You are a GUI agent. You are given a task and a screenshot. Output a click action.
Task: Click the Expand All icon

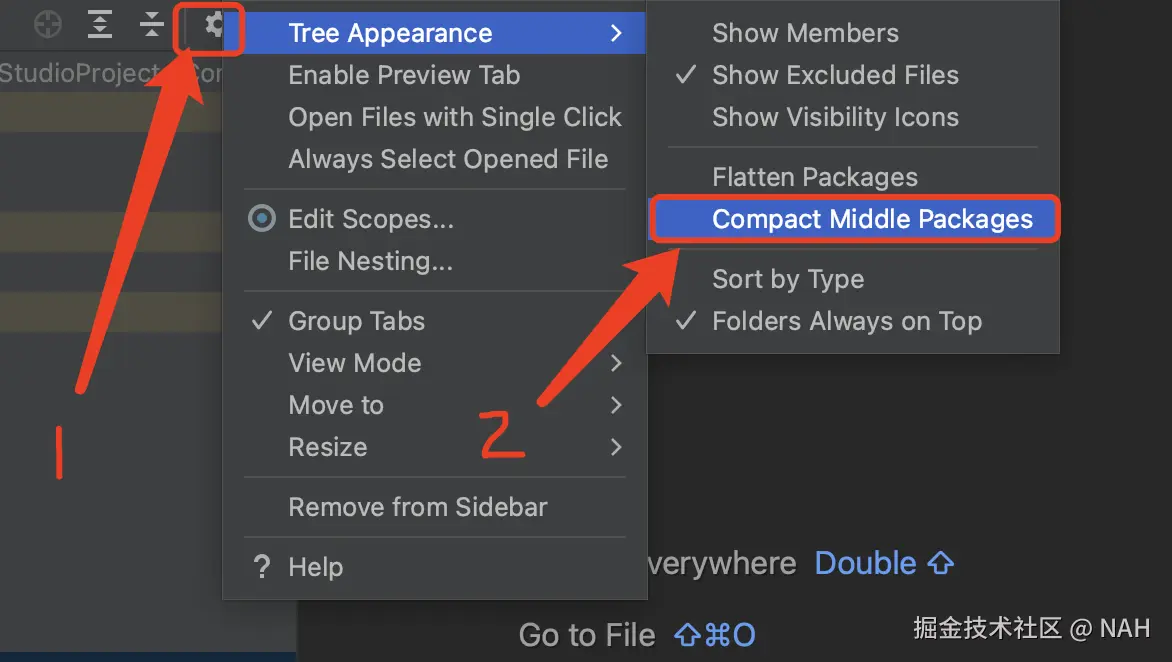point(99,25)
